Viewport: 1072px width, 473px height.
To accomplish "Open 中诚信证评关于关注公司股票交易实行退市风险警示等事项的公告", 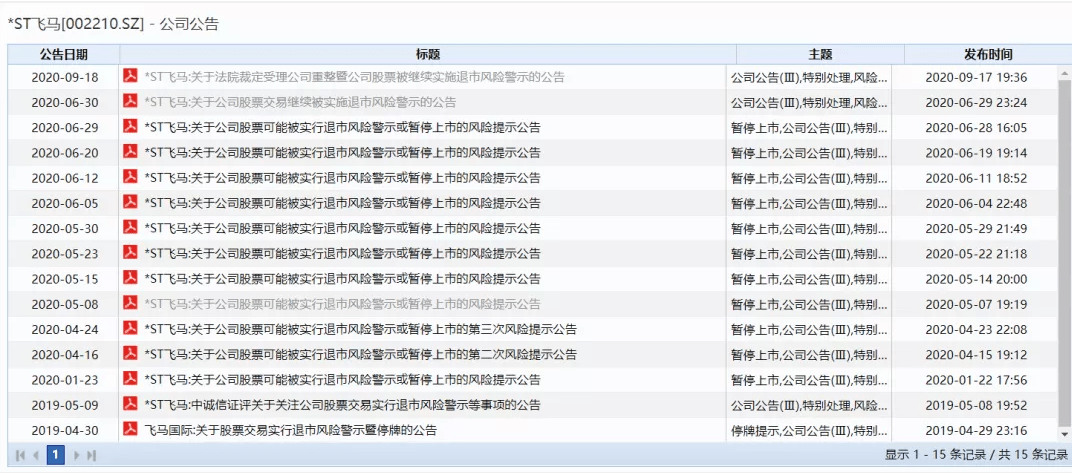I will 343,406.
